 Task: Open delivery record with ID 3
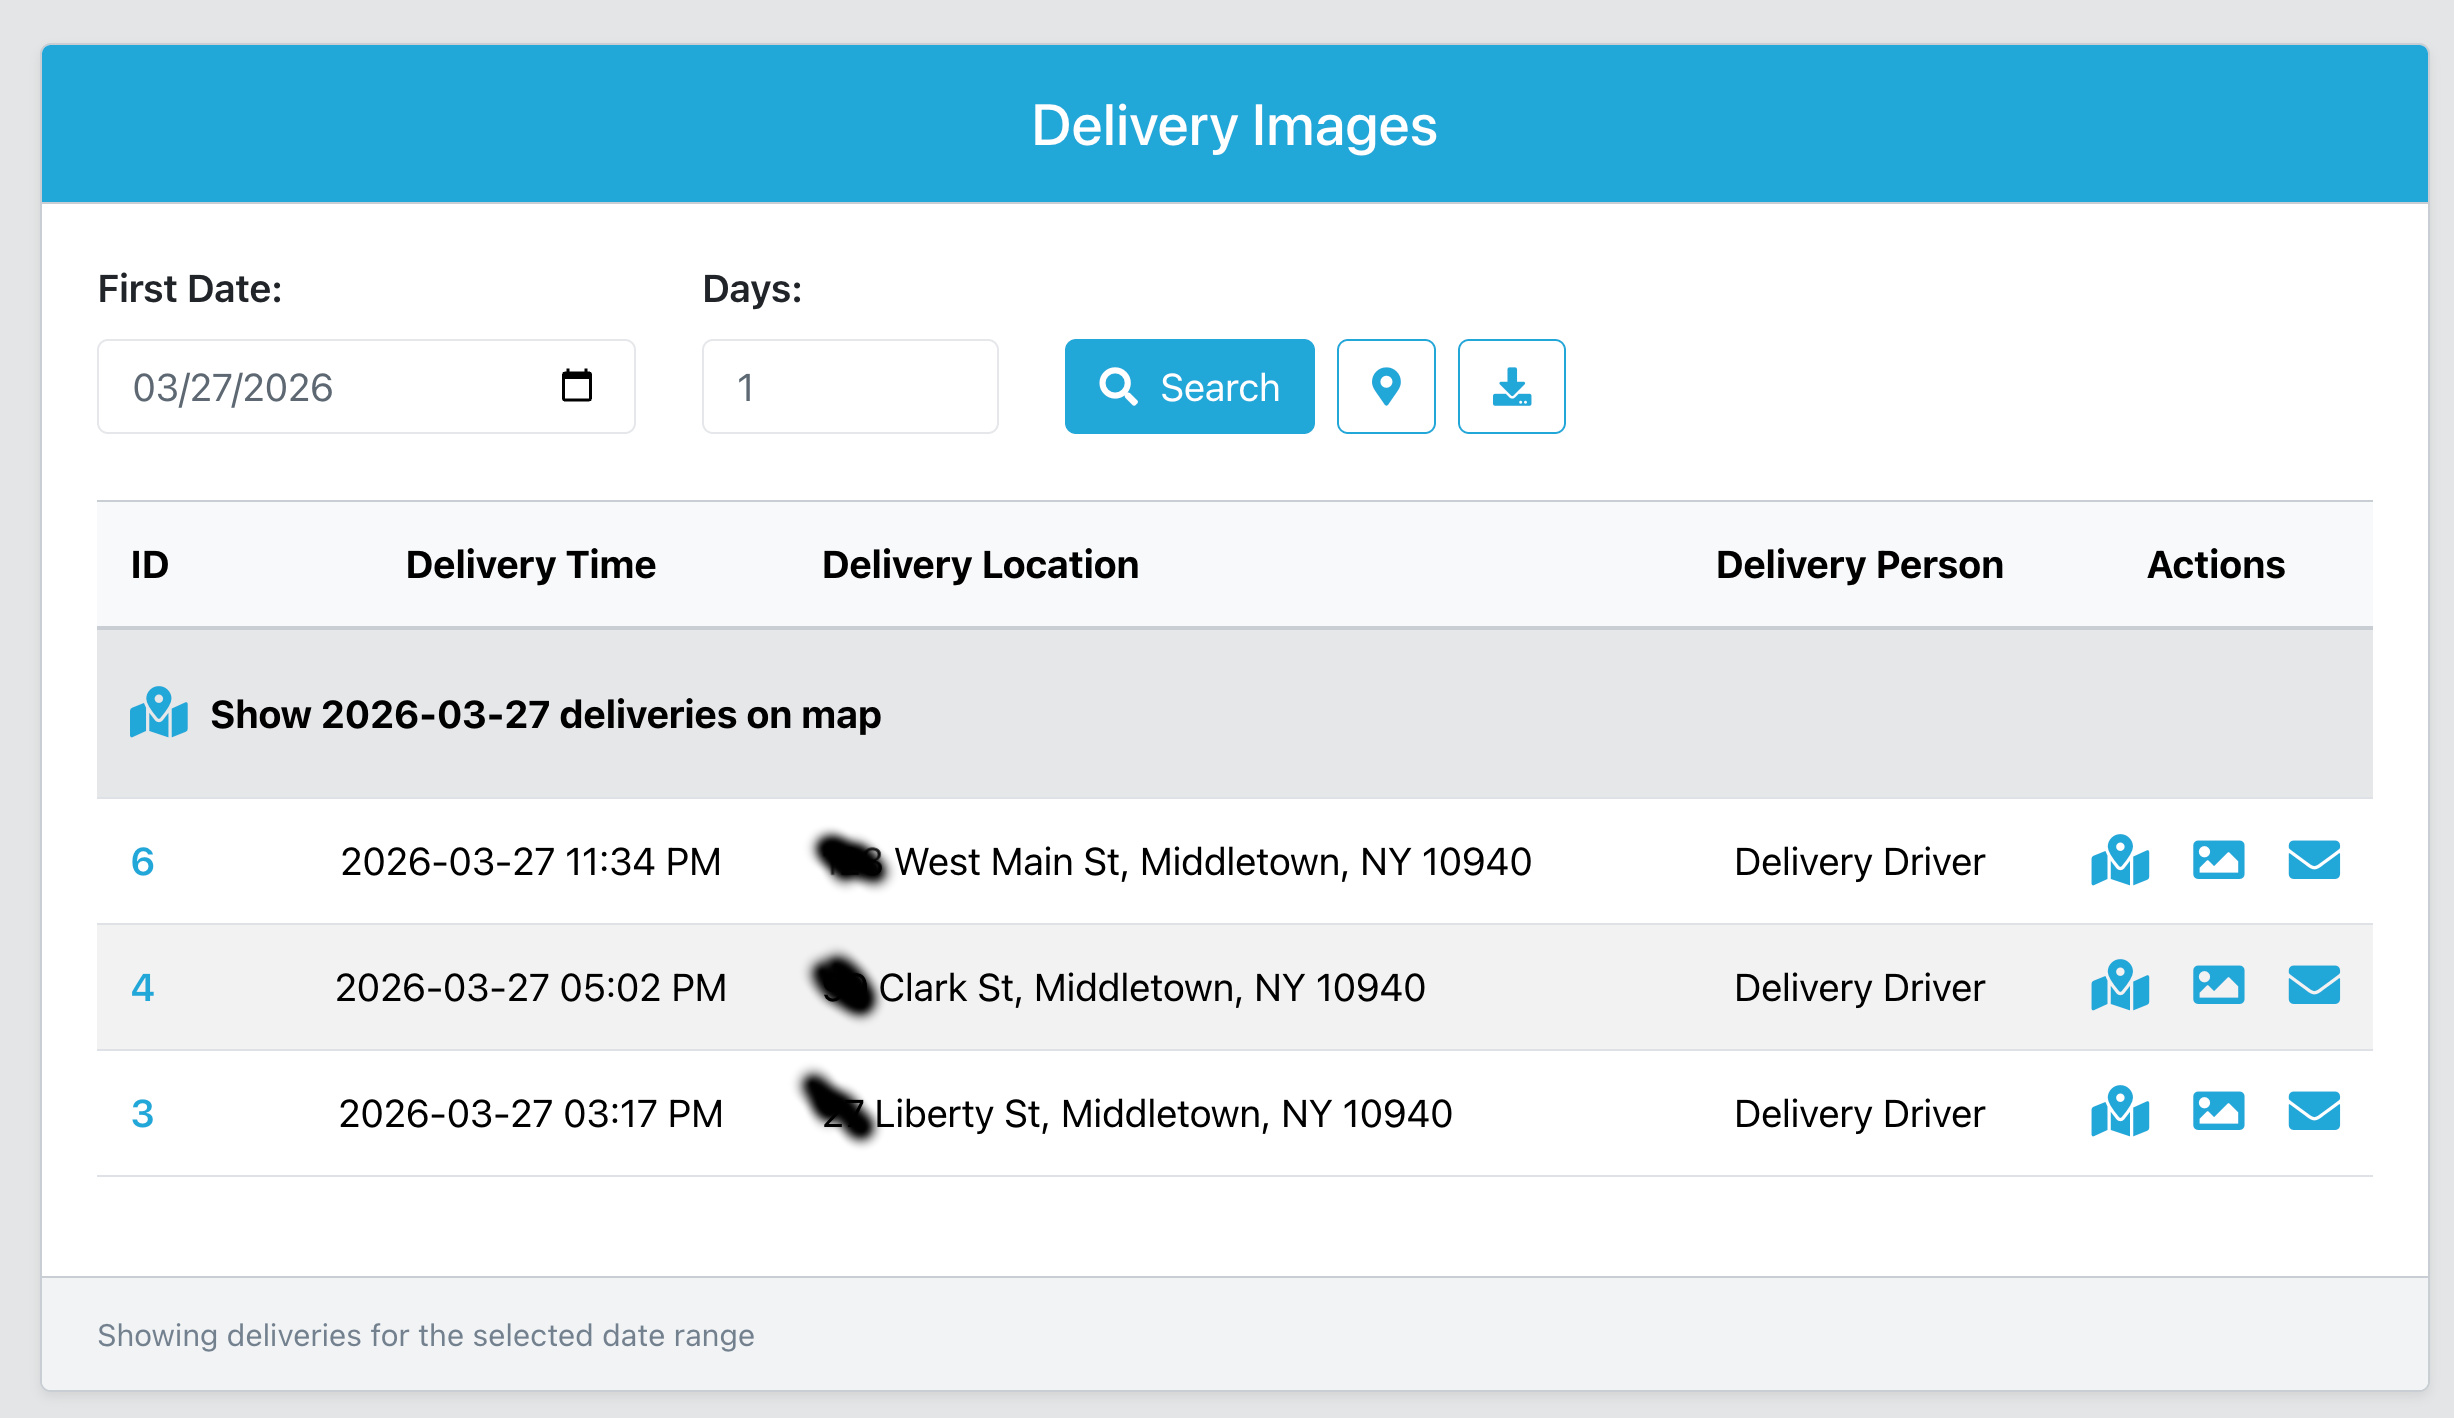pyautogui.click(x=143, y=1112)
